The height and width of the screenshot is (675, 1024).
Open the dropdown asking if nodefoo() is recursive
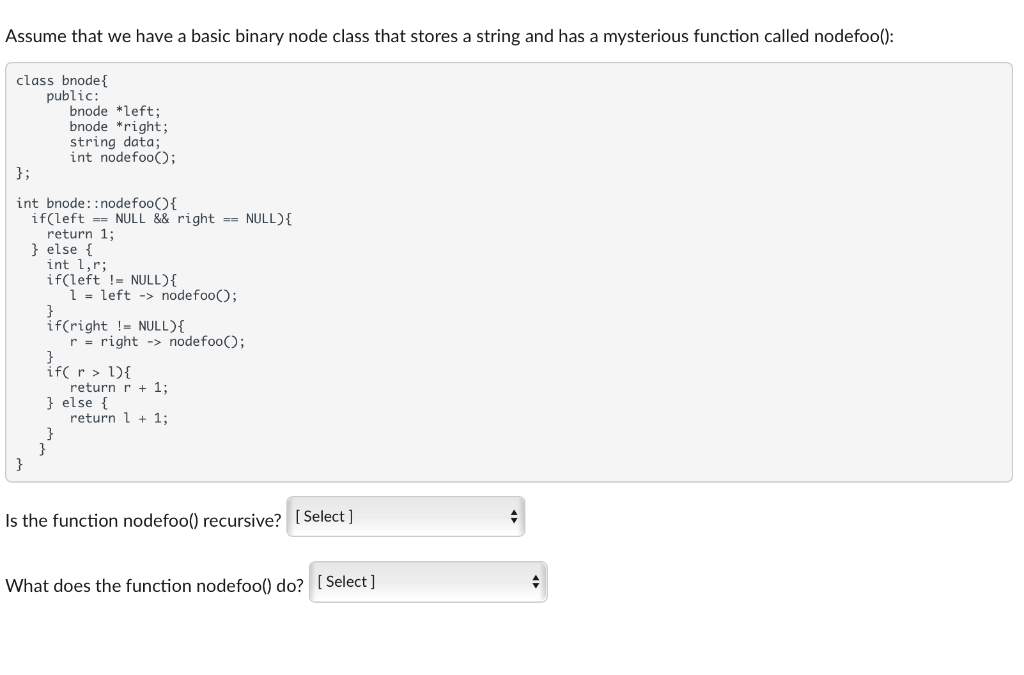coord(405,516)
